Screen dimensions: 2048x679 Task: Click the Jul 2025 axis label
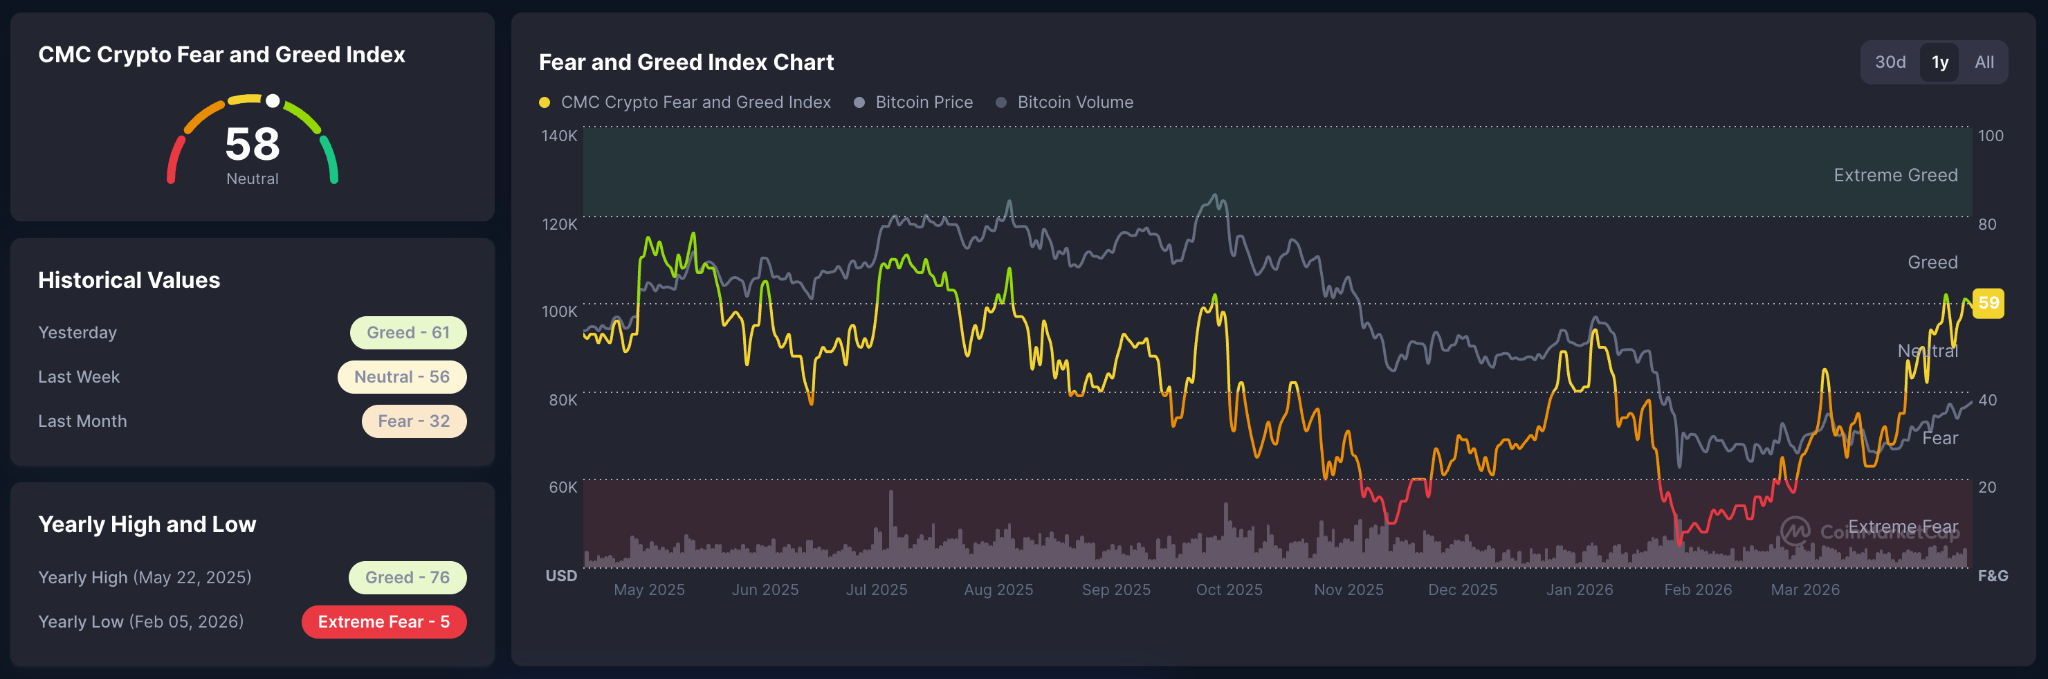coord(877,590)
